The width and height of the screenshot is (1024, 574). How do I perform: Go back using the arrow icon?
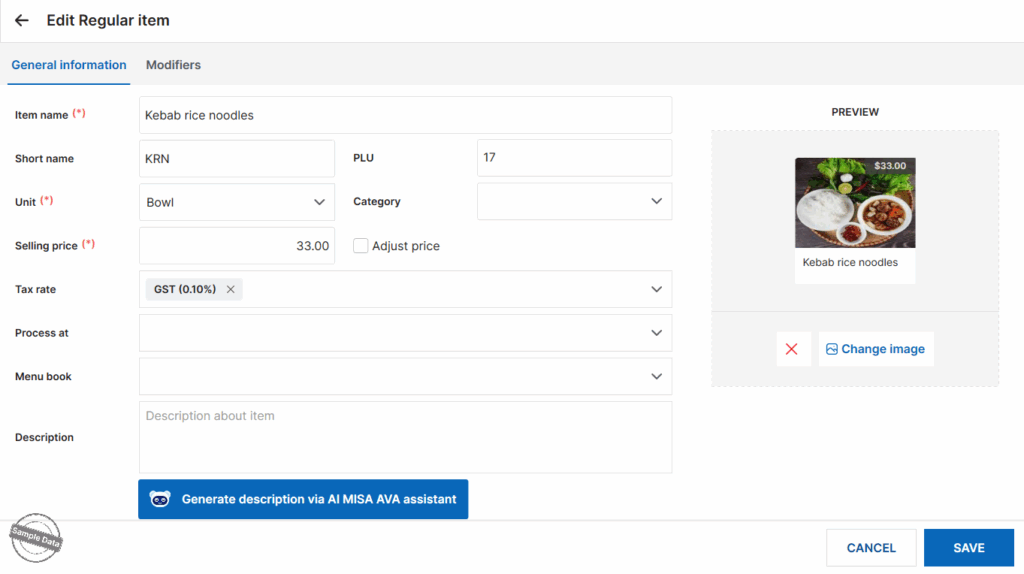pyautogui.click(x=22, y=20)
